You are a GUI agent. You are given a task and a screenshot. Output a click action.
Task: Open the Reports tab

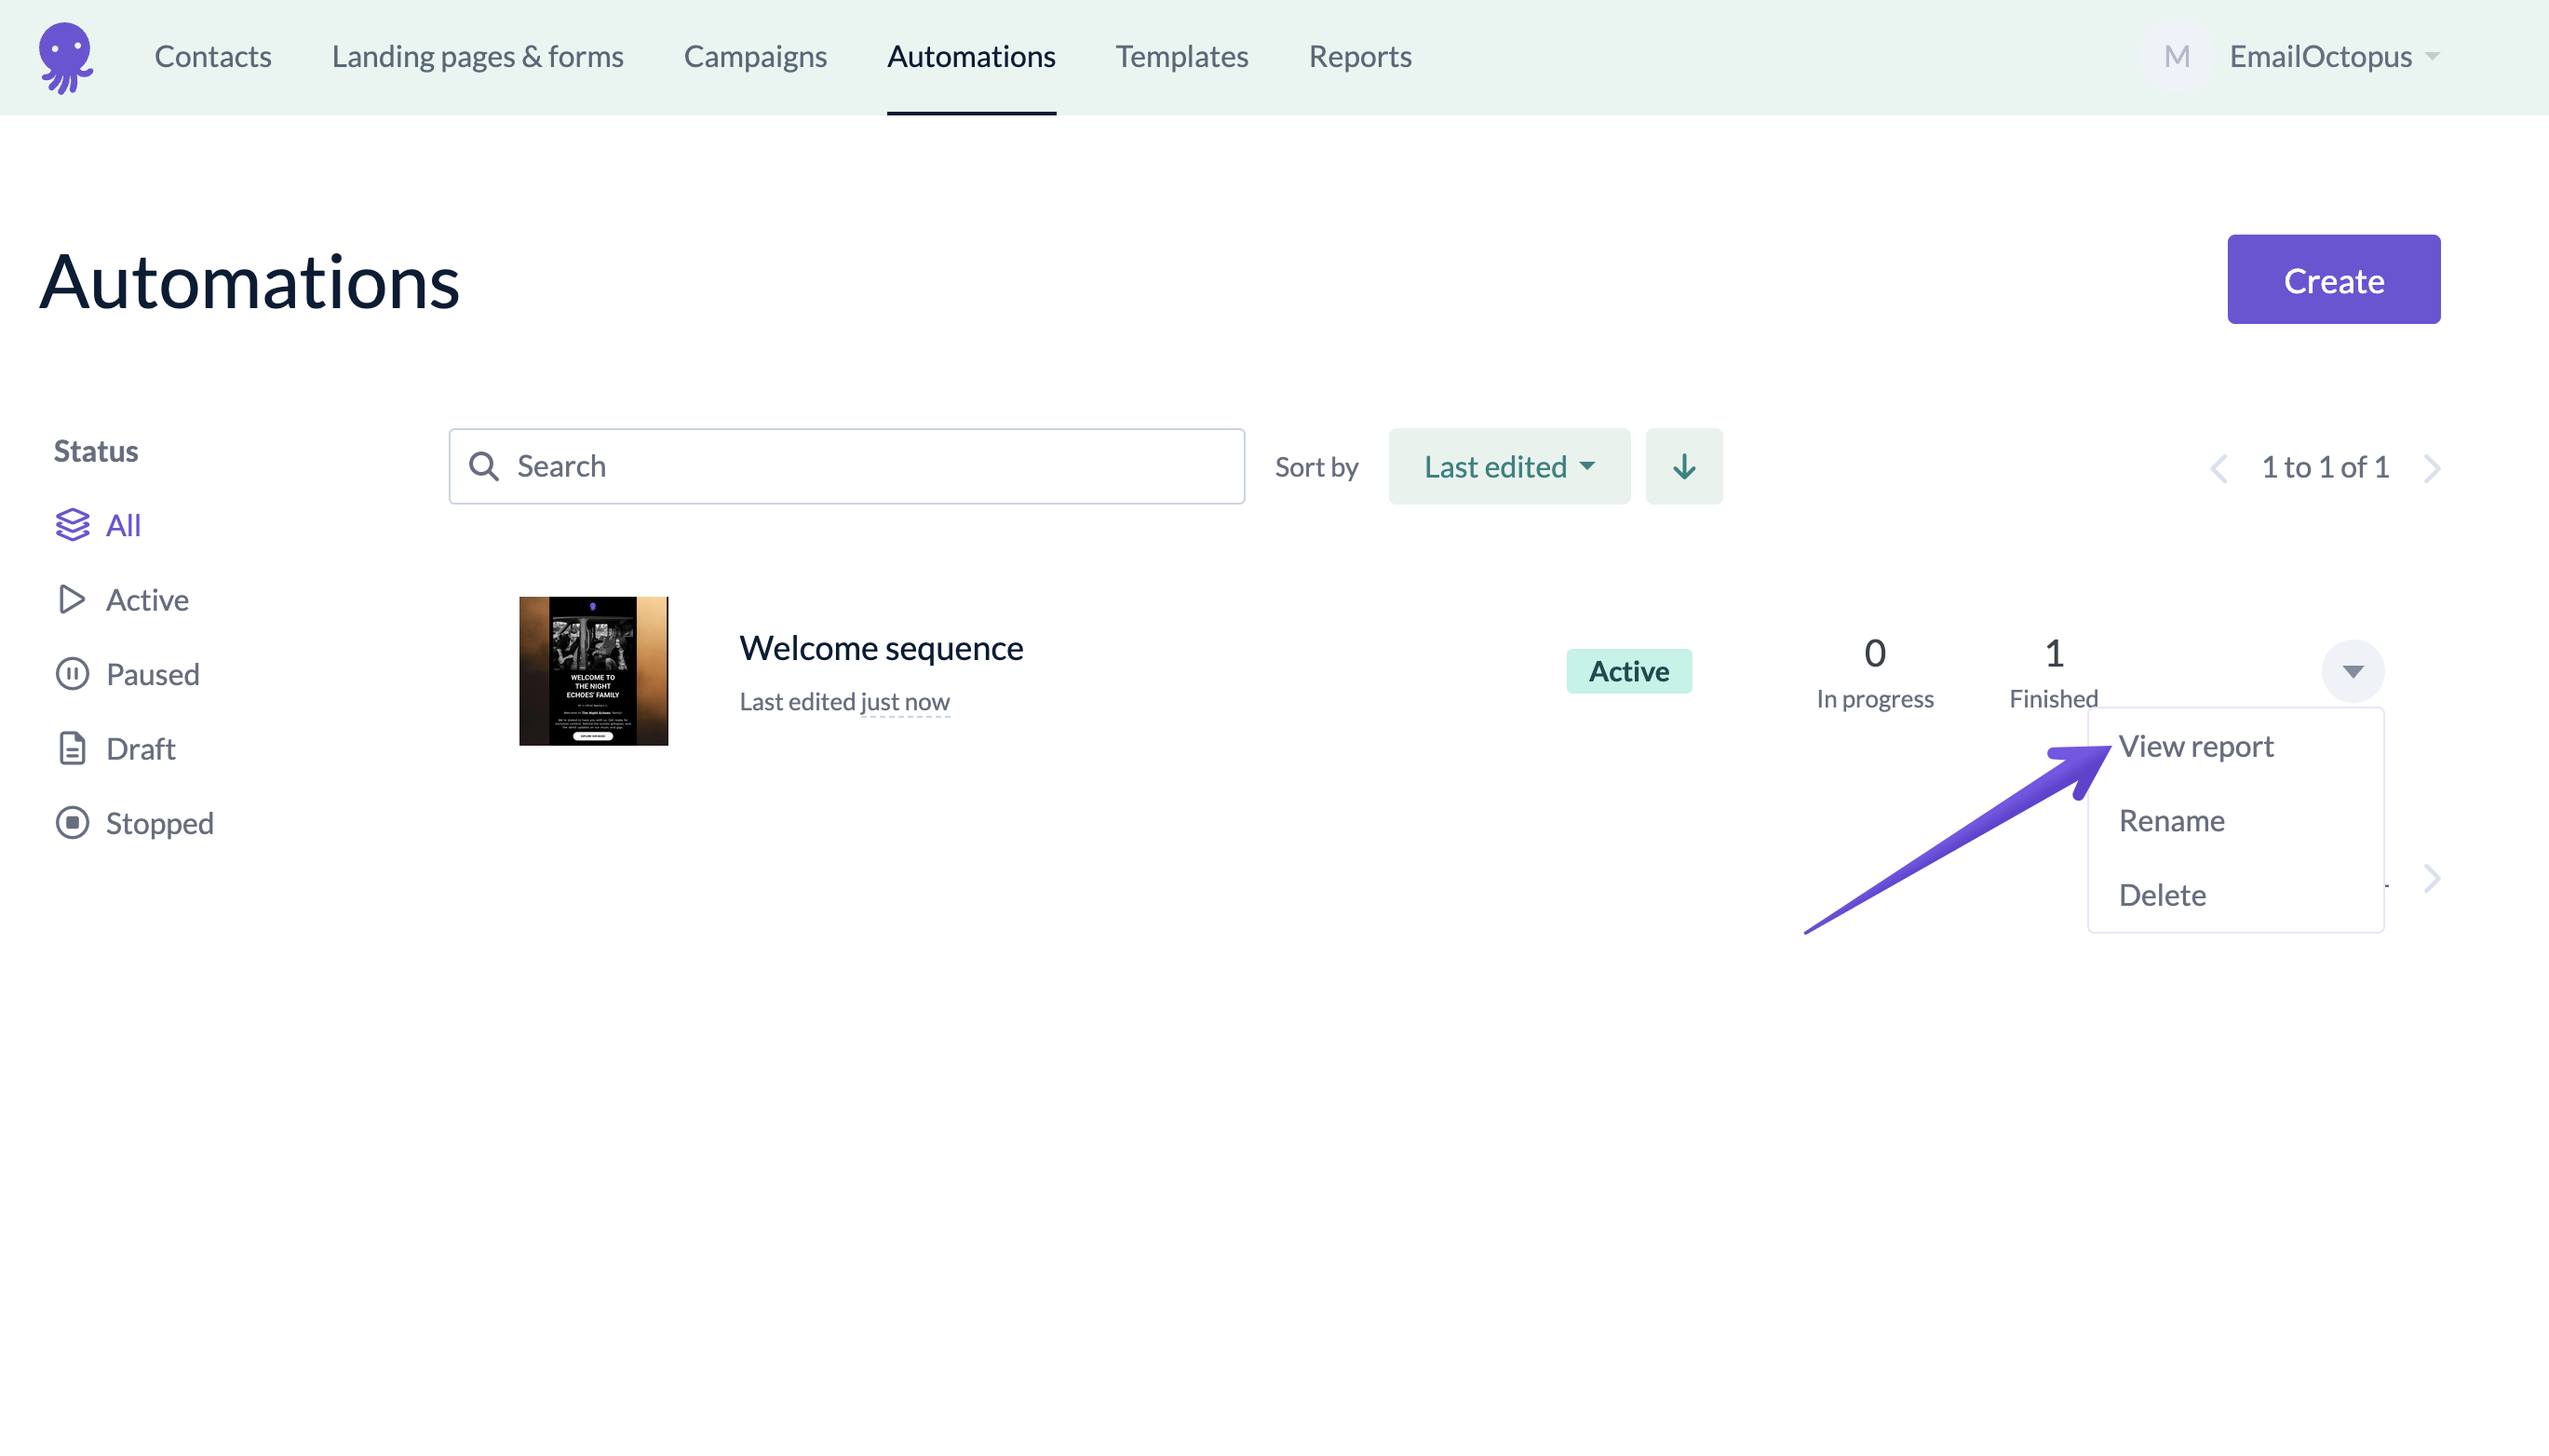(x=1360, y=56)
